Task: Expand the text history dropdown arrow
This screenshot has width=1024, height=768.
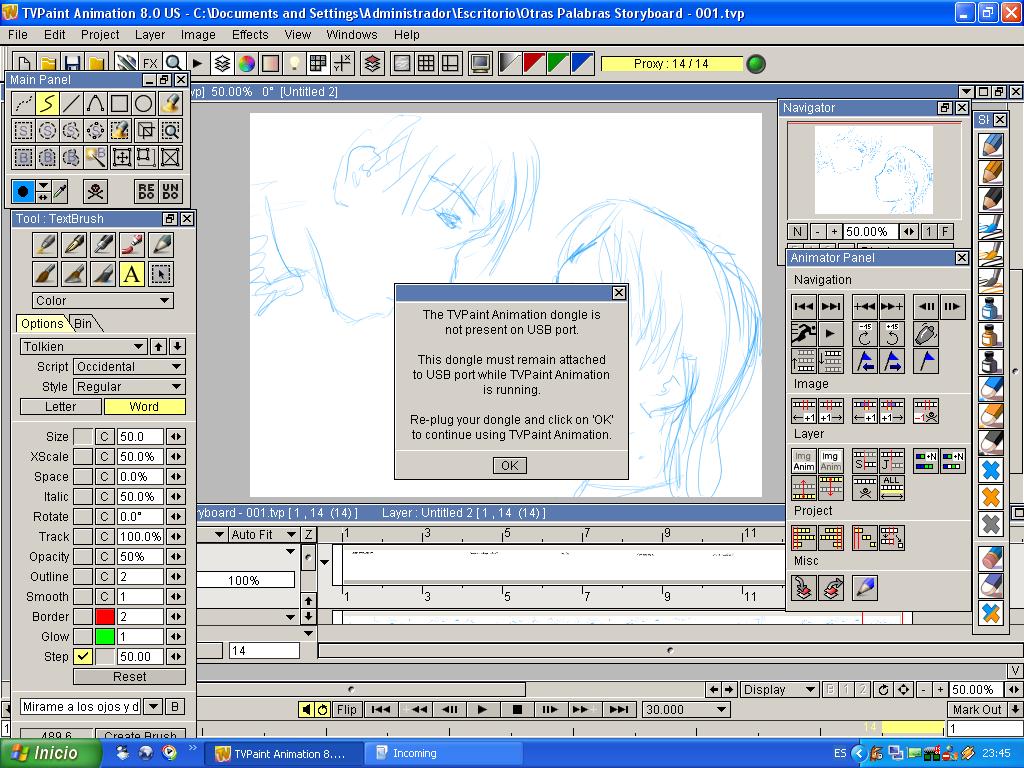Action: (x=153, y=707)
